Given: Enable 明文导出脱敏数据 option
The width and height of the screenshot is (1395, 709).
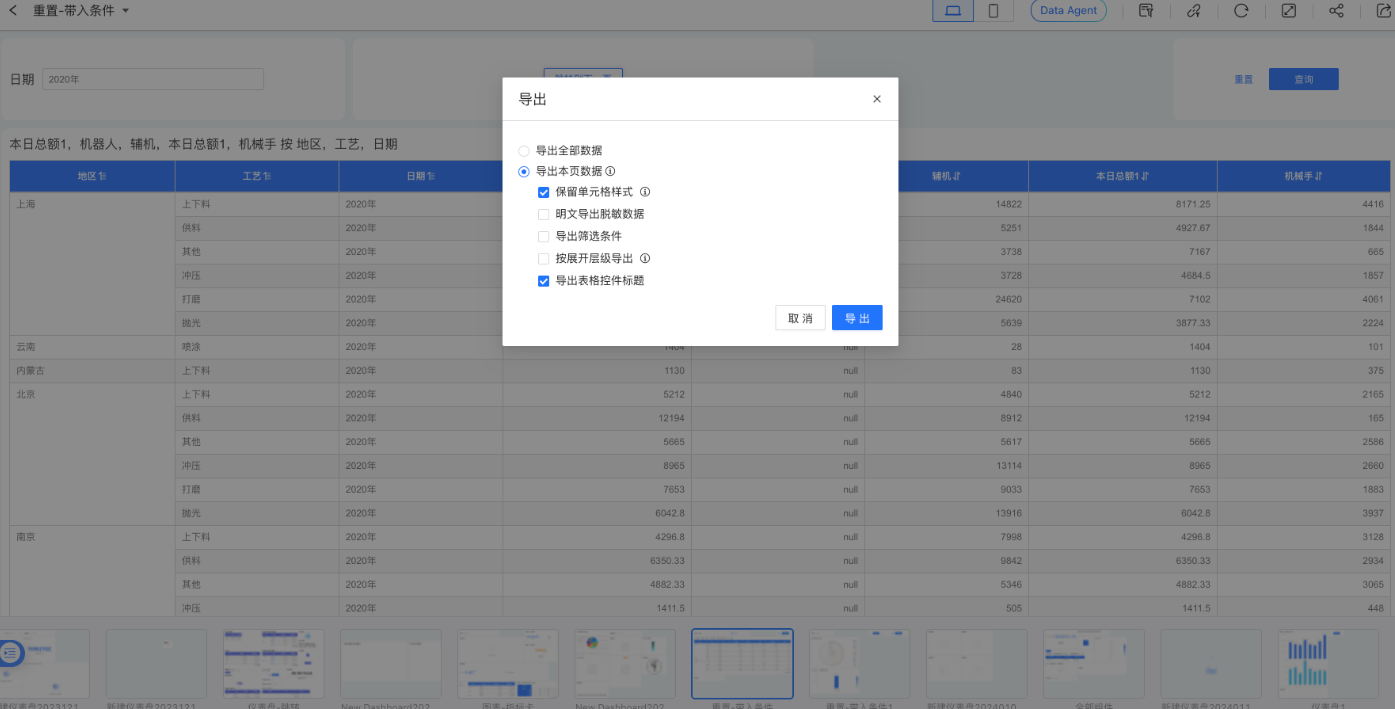Looking at the screenshot, I should (x=544, y=213).
